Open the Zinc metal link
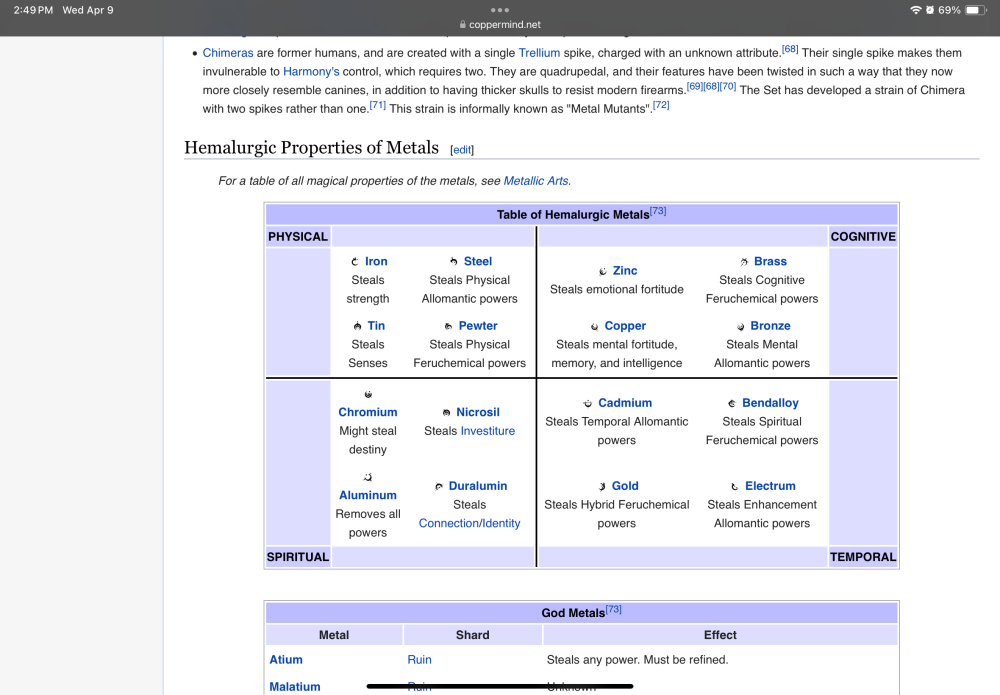The width and height of the screenshot is (1000, 695). click(625, 271)
